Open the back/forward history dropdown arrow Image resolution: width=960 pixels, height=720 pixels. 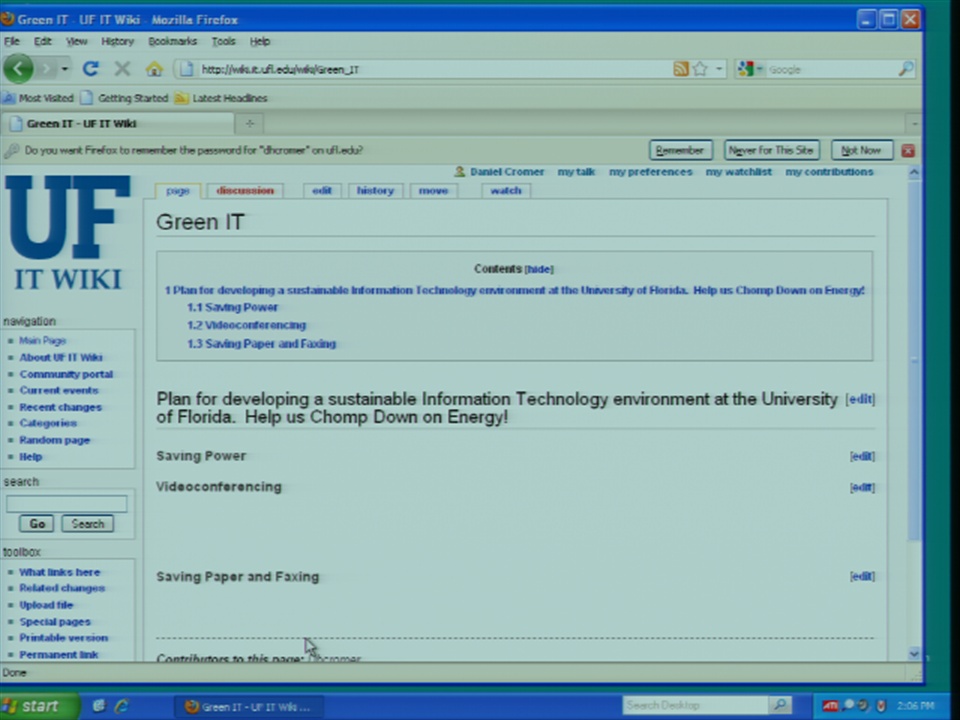64,69
